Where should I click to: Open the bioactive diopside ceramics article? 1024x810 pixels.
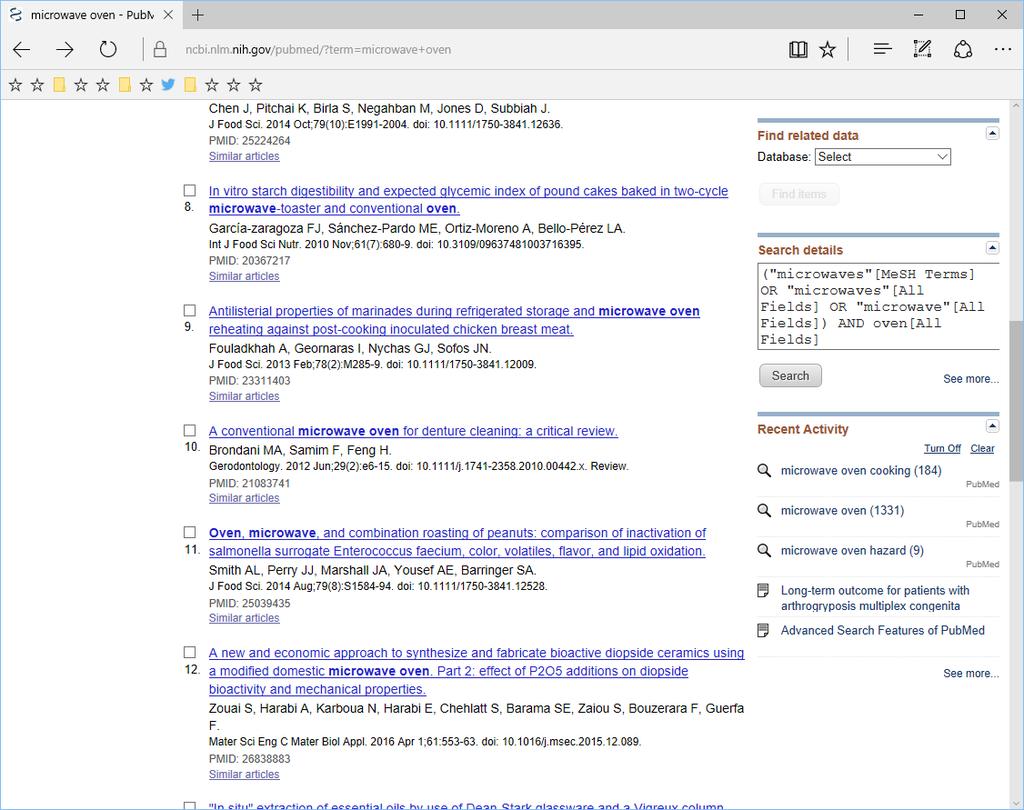(x=476, y=671)
